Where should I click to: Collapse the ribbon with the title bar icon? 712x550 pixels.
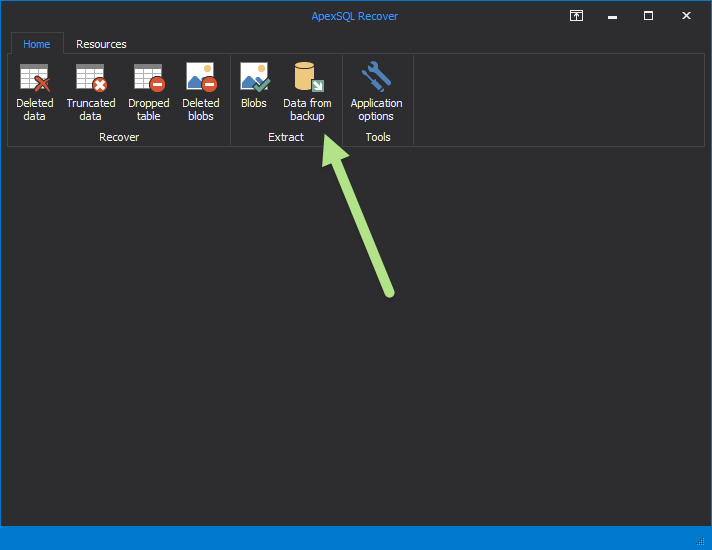[576, 16]
